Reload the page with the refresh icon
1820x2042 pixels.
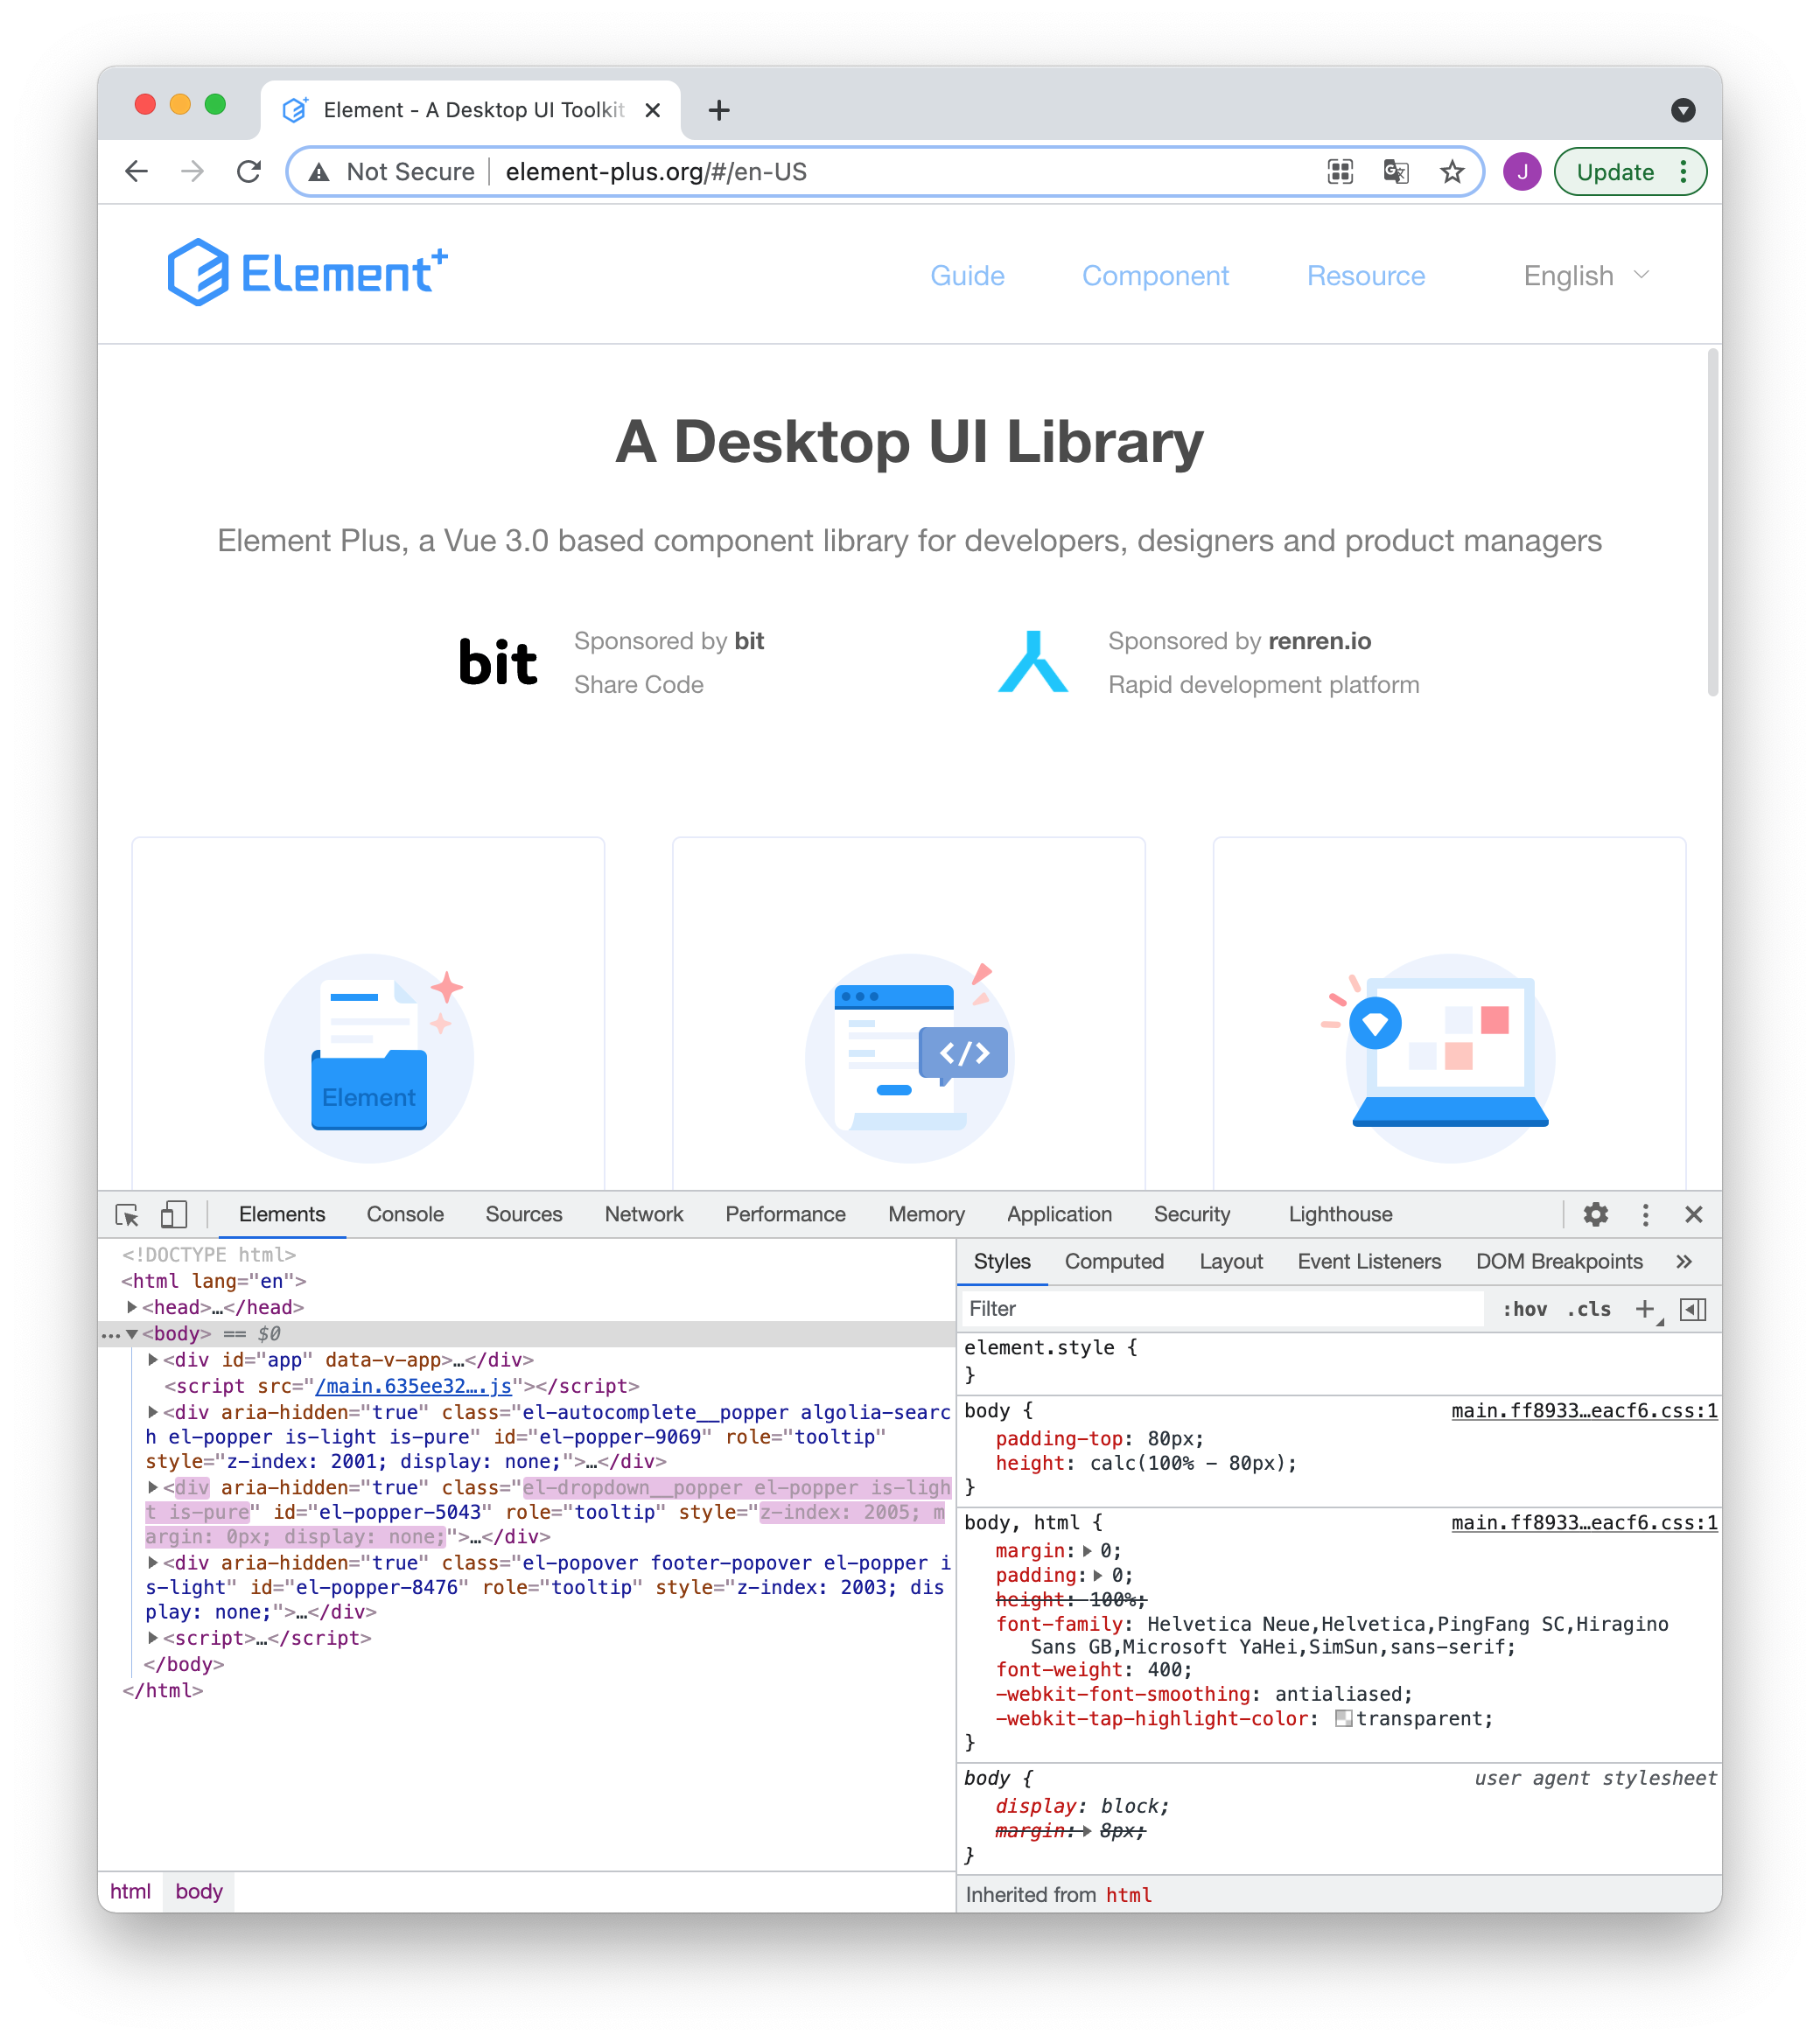(x=249, y=171)
